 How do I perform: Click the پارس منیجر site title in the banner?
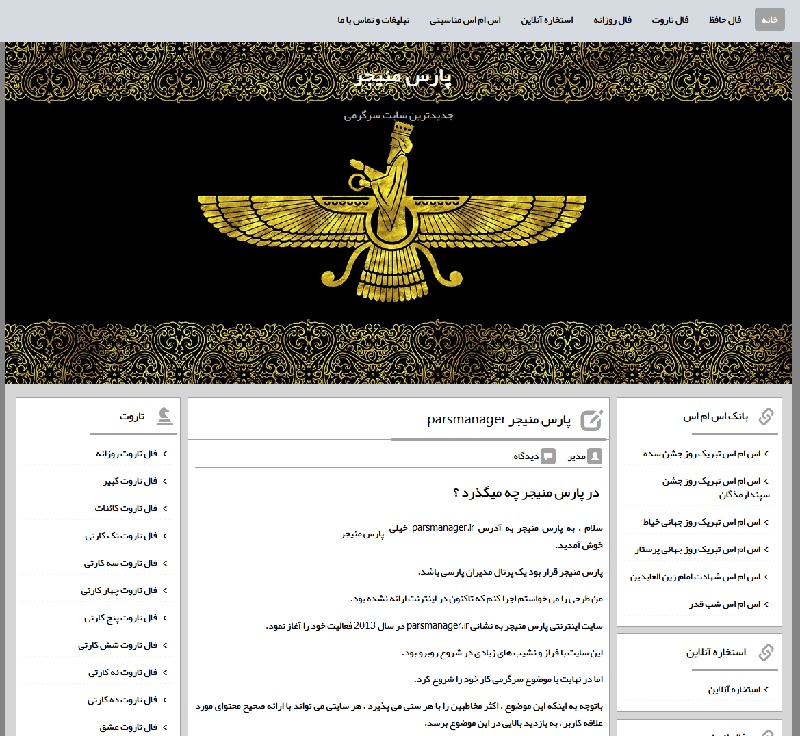pos(403,78)
